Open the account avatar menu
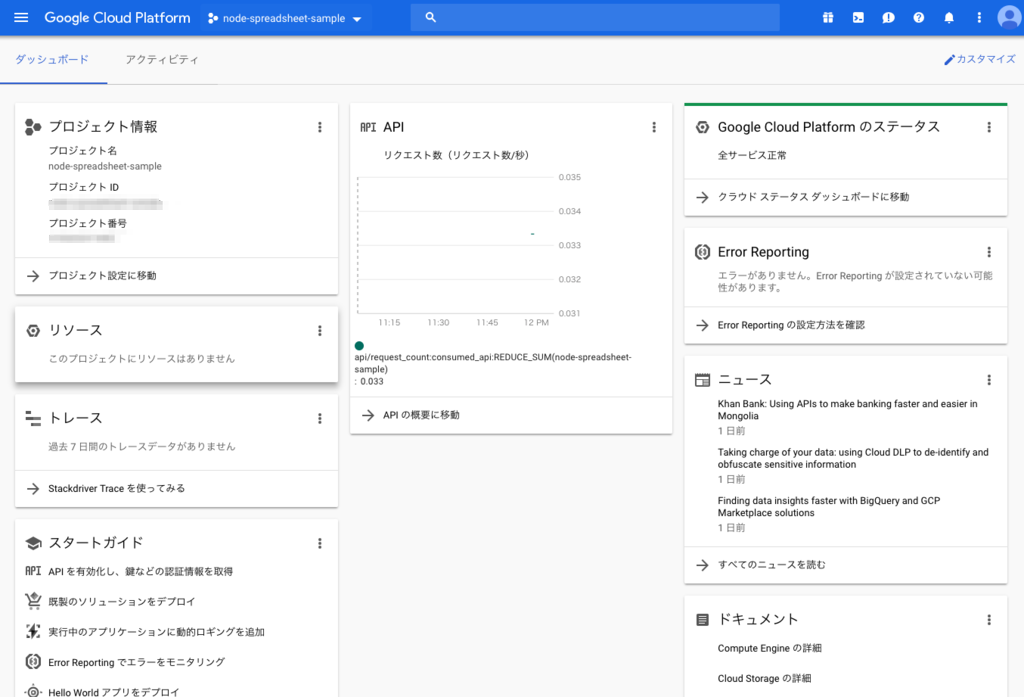The width and height of the screenshot is (1024, 697). tap(1008, 17)
